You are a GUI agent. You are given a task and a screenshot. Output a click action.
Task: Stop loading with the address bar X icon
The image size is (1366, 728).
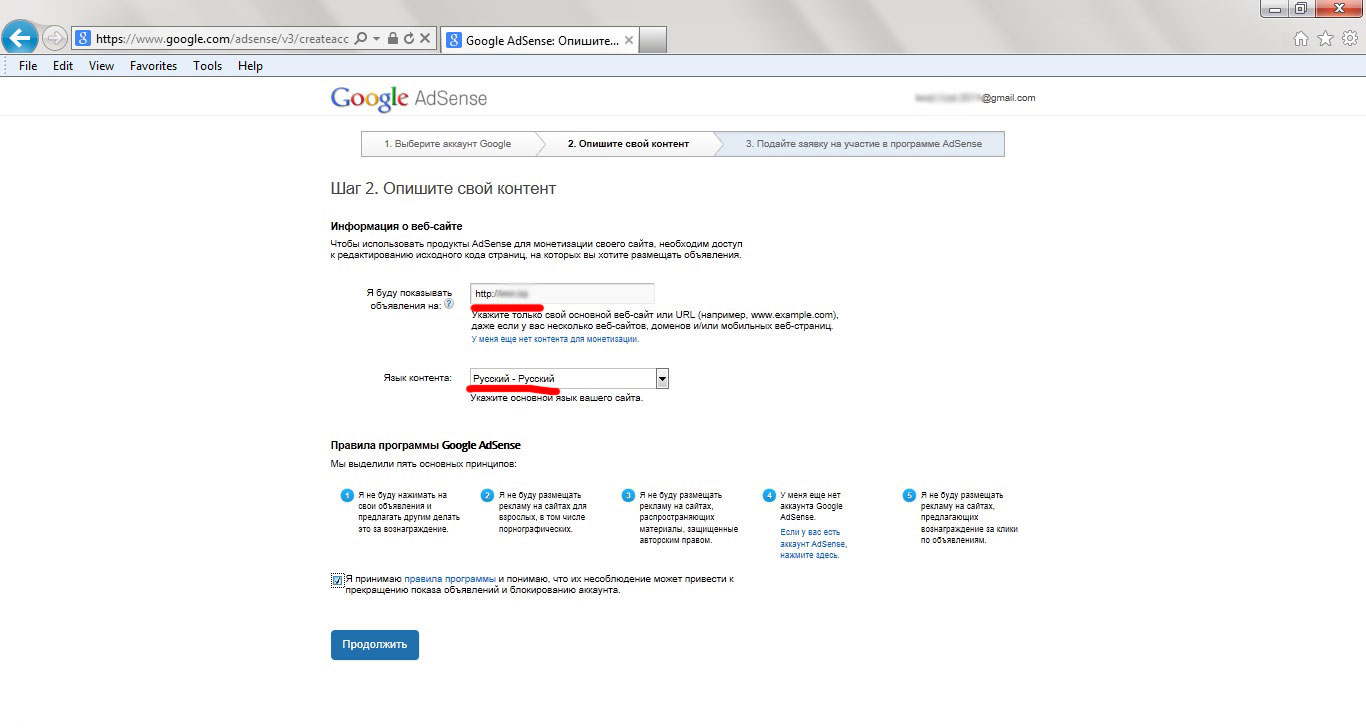pyautogui.click(x=425, y=39)
